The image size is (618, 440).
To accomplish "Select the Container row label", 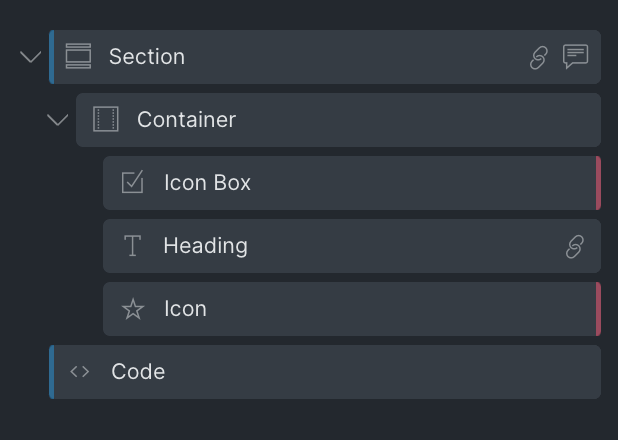I will point(186,119).
